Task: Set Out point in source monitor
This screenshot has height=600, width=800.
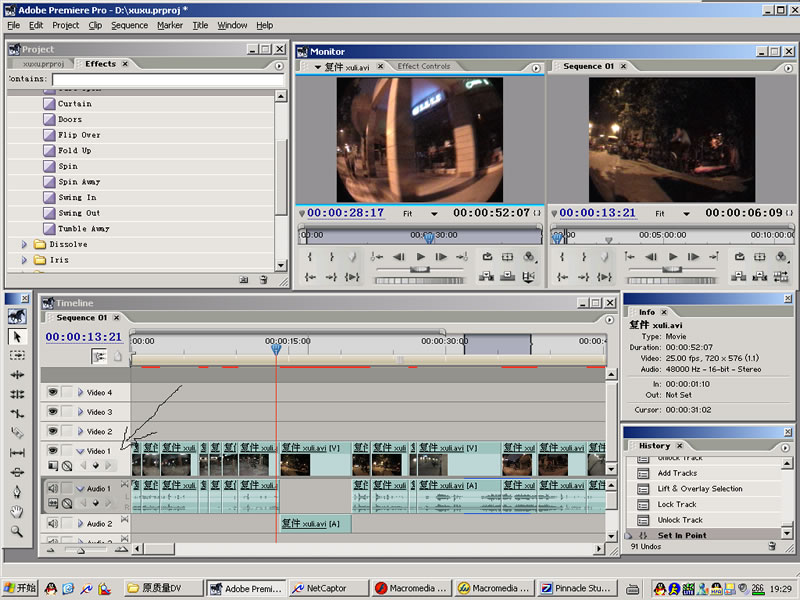Action: [x=332, y=257]
